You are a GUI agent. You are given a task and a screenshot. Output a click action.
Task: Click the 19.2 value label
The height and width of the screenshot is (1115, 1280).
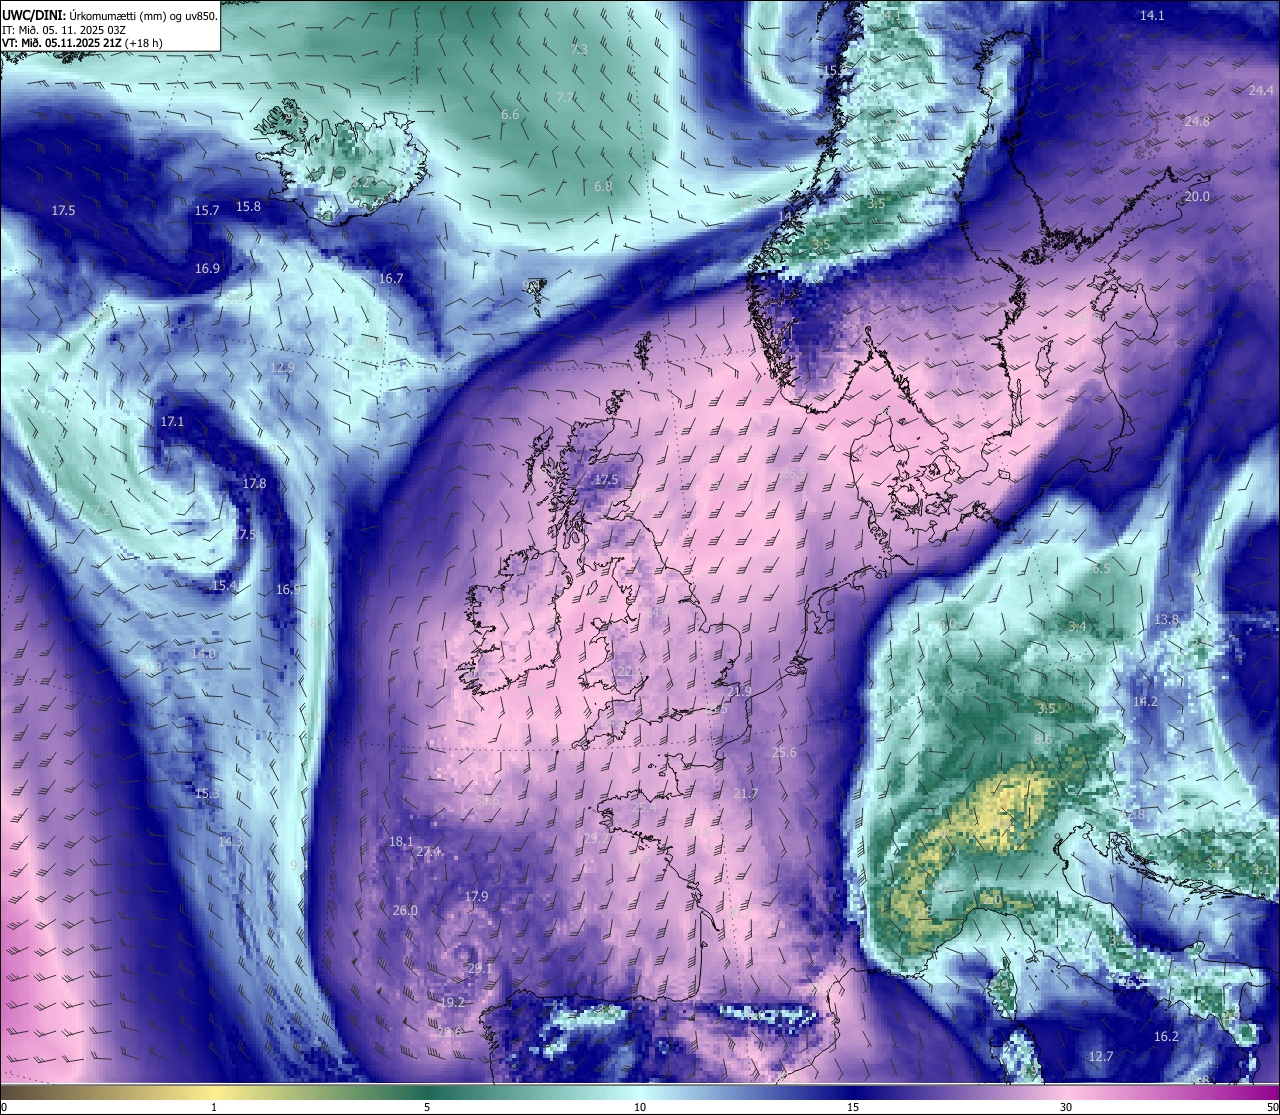click(452, 1001)
